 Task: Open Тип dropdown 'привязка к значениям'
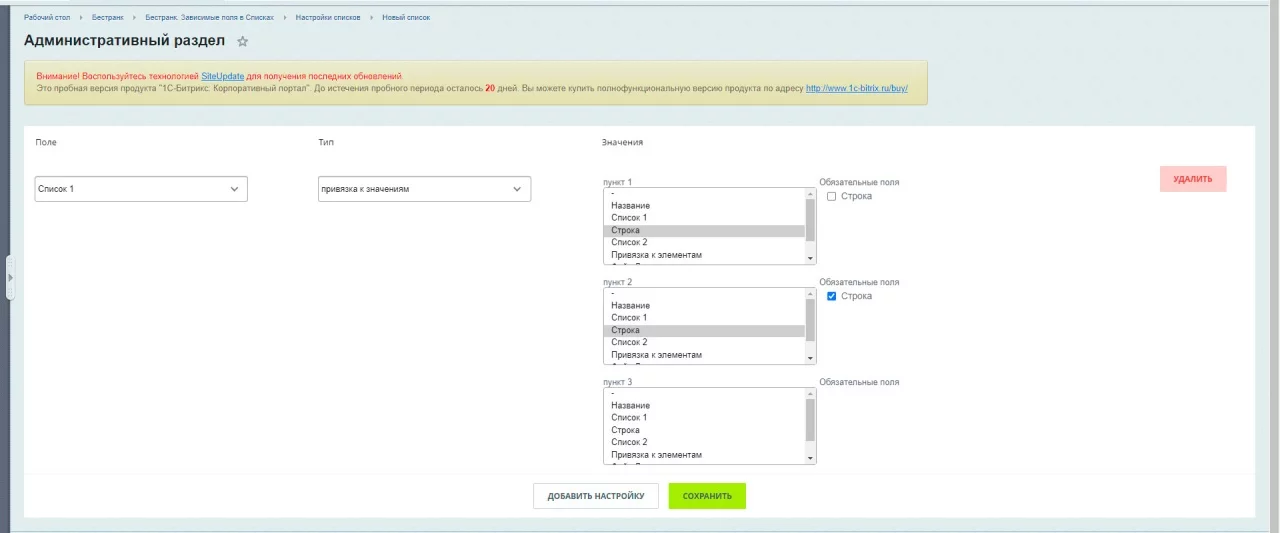pos(424,189)
